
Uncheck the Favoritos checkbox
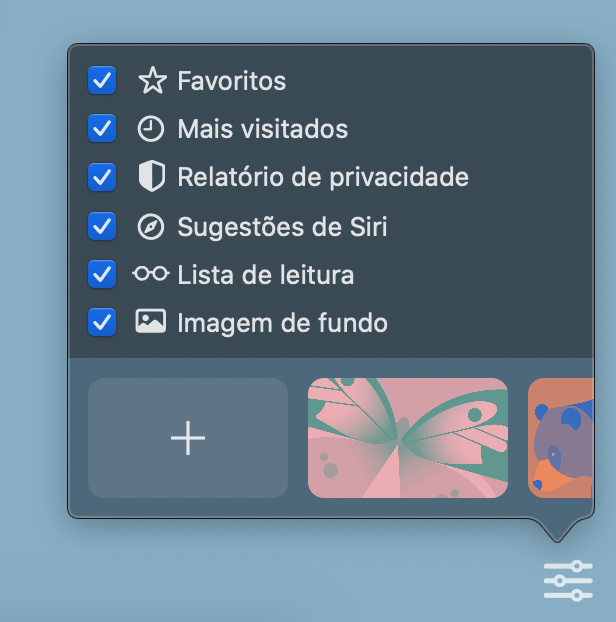point(102,81)
